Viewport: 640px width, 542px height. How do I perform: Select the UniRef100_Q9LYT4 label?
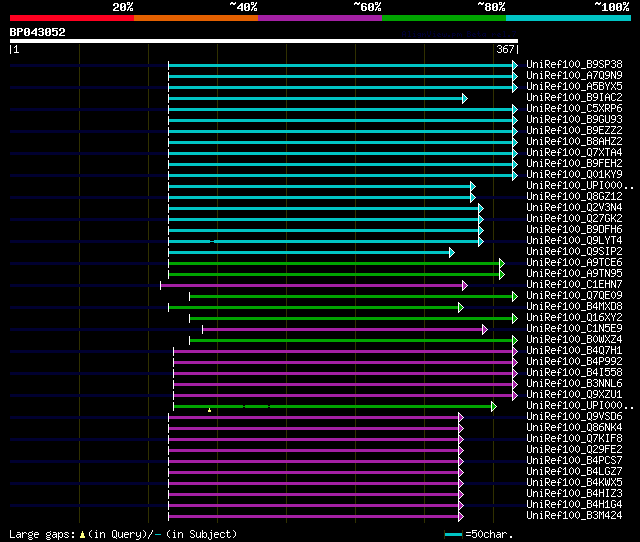574,241
